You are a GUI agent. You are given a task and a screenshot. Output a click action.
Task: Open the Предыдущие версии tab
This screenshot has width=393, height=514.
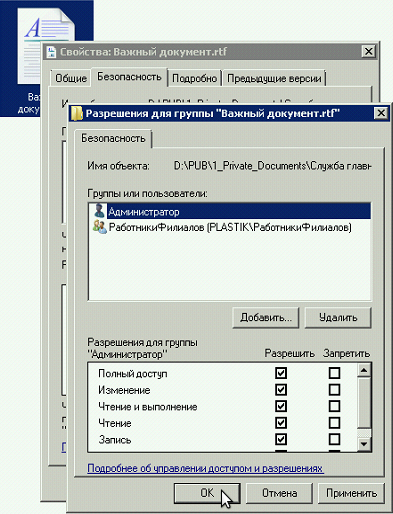click(x=274, y=78)
